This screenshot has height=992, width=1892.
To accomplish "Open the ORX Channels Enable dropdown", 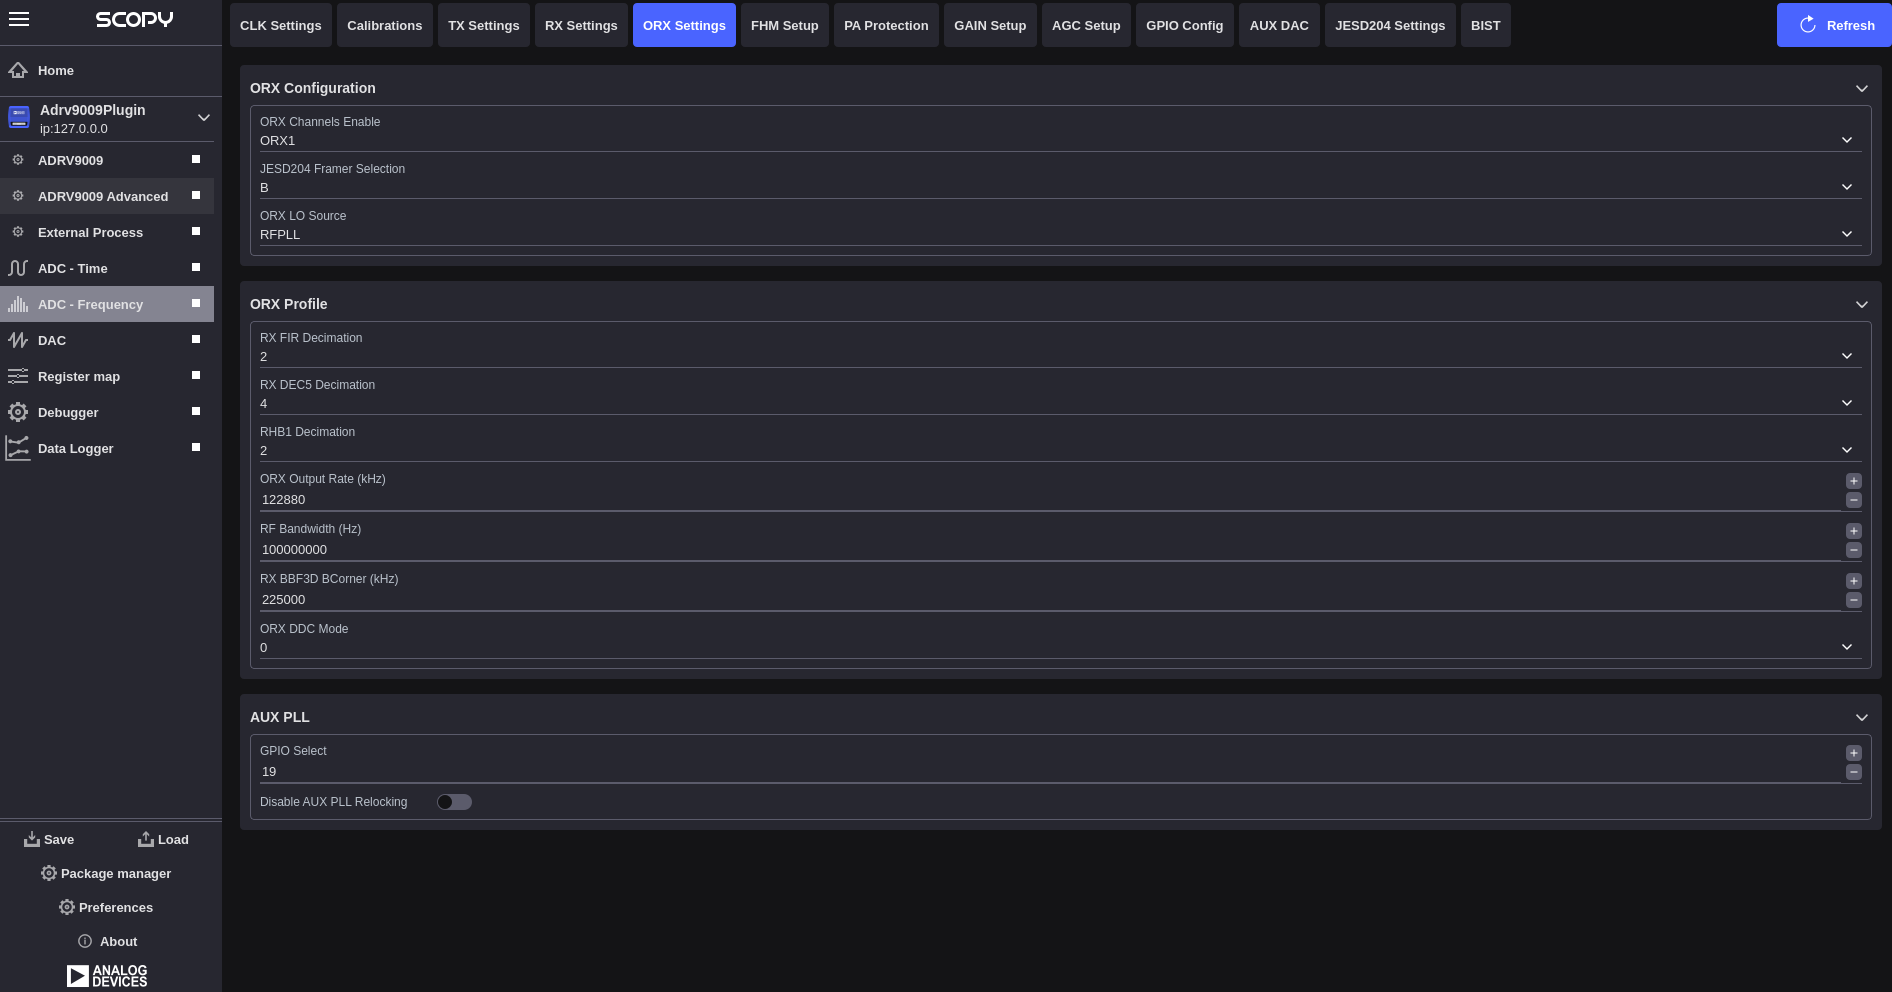I will click(x=1846, y=140).
